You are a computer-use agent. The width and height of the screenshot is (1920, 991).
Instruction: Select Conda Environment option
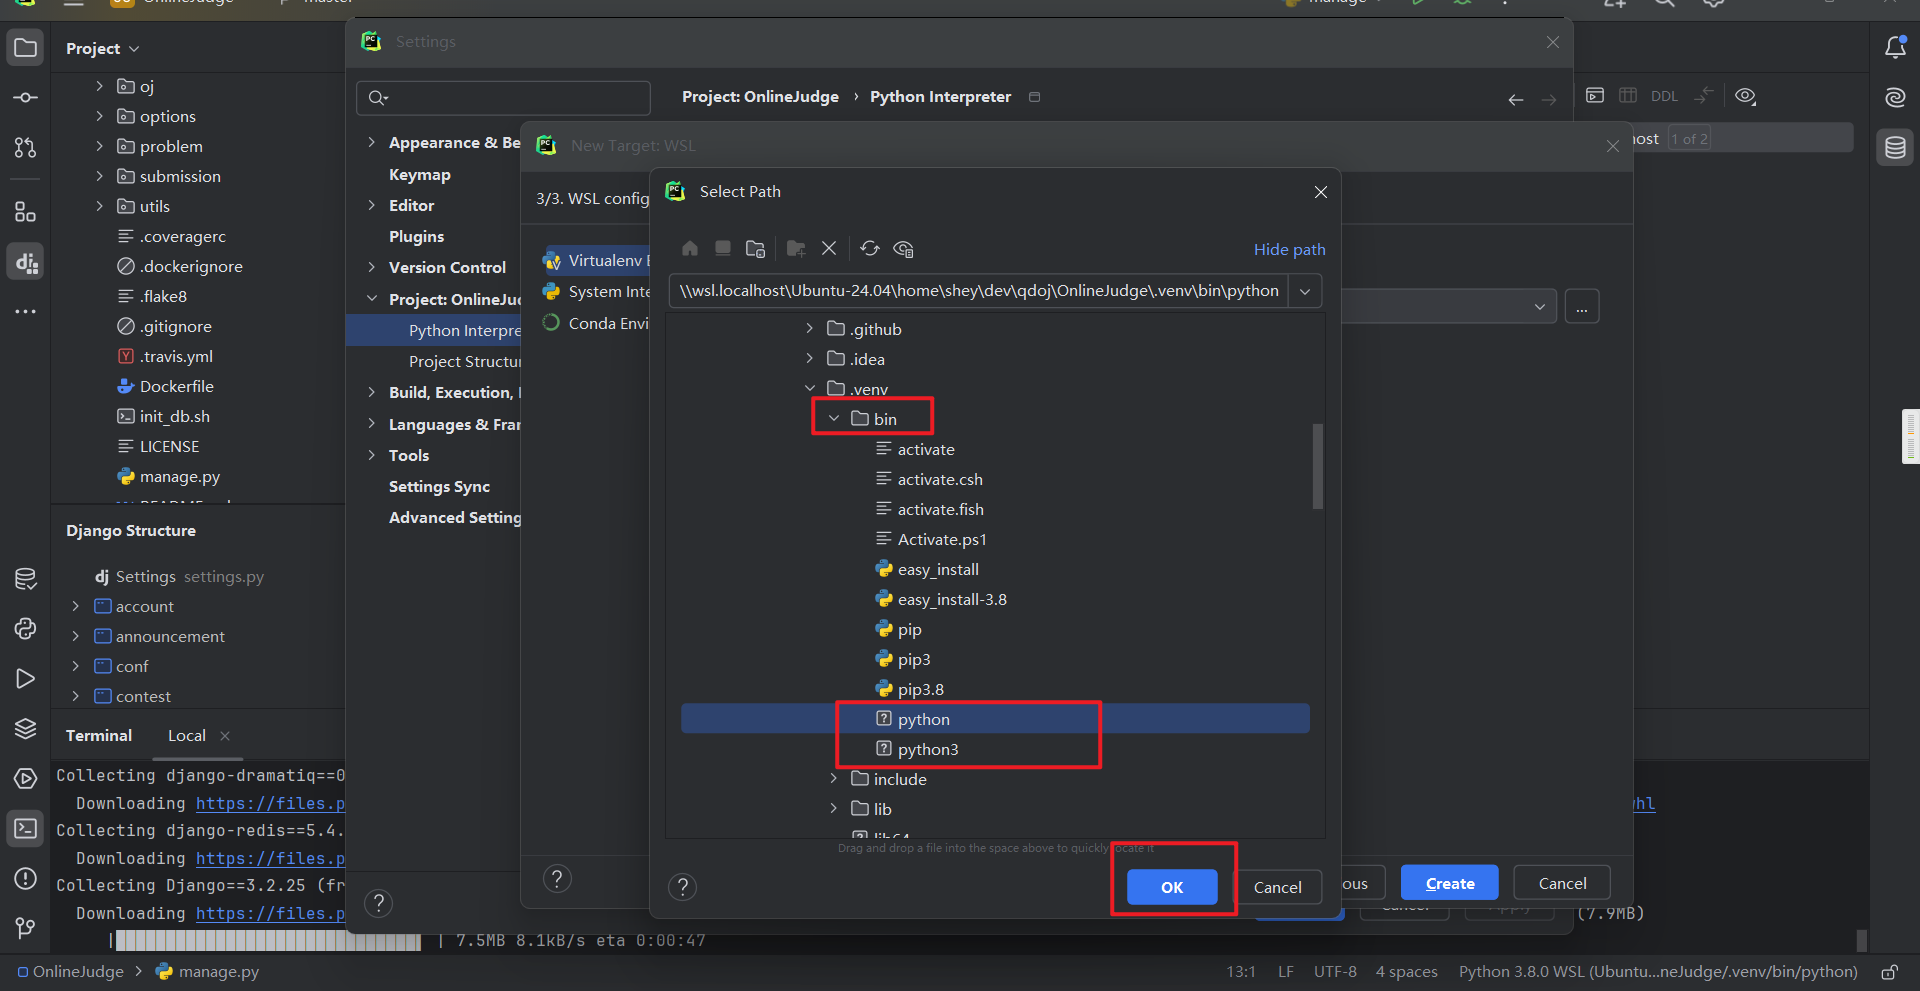(597, 323)
